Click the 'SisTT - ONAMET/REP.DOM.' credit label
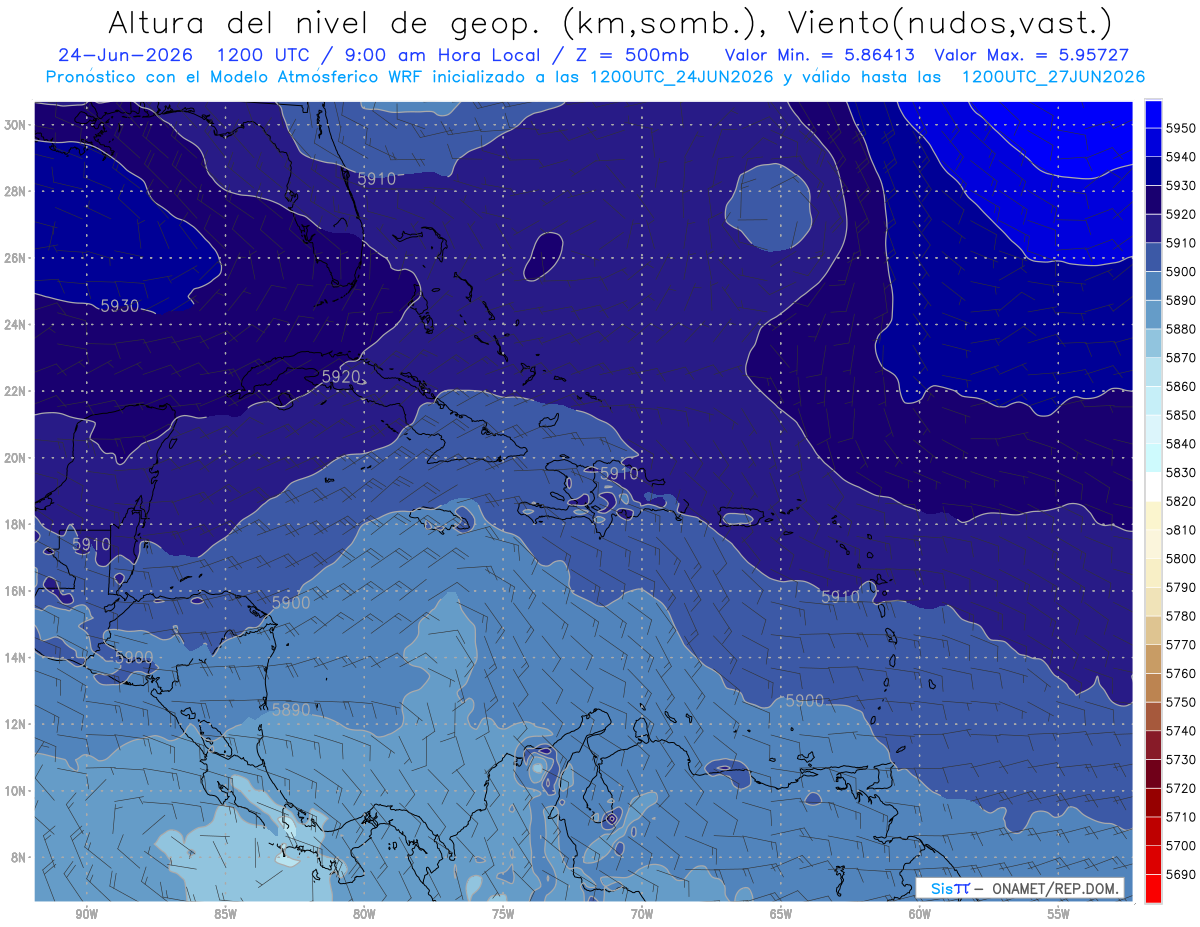1200x927 pixels. click(x=1021, y=889)
